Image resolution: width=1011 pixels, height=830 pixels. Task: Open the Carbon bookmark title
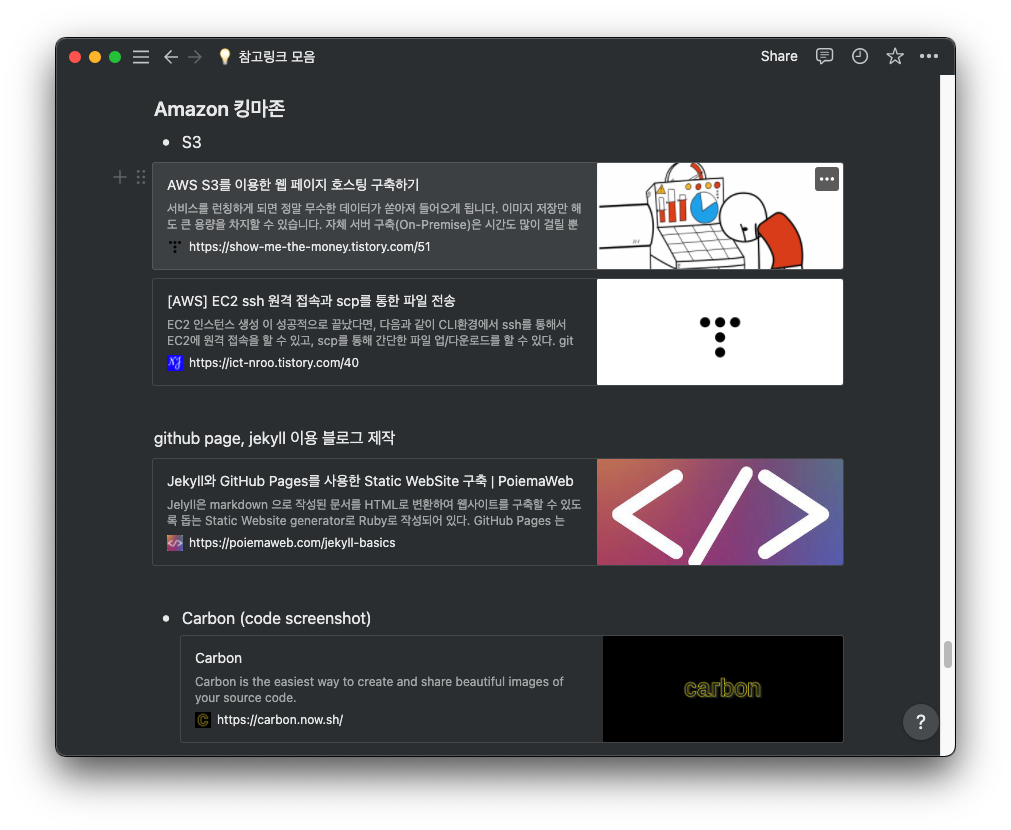(x=219, y=658)
